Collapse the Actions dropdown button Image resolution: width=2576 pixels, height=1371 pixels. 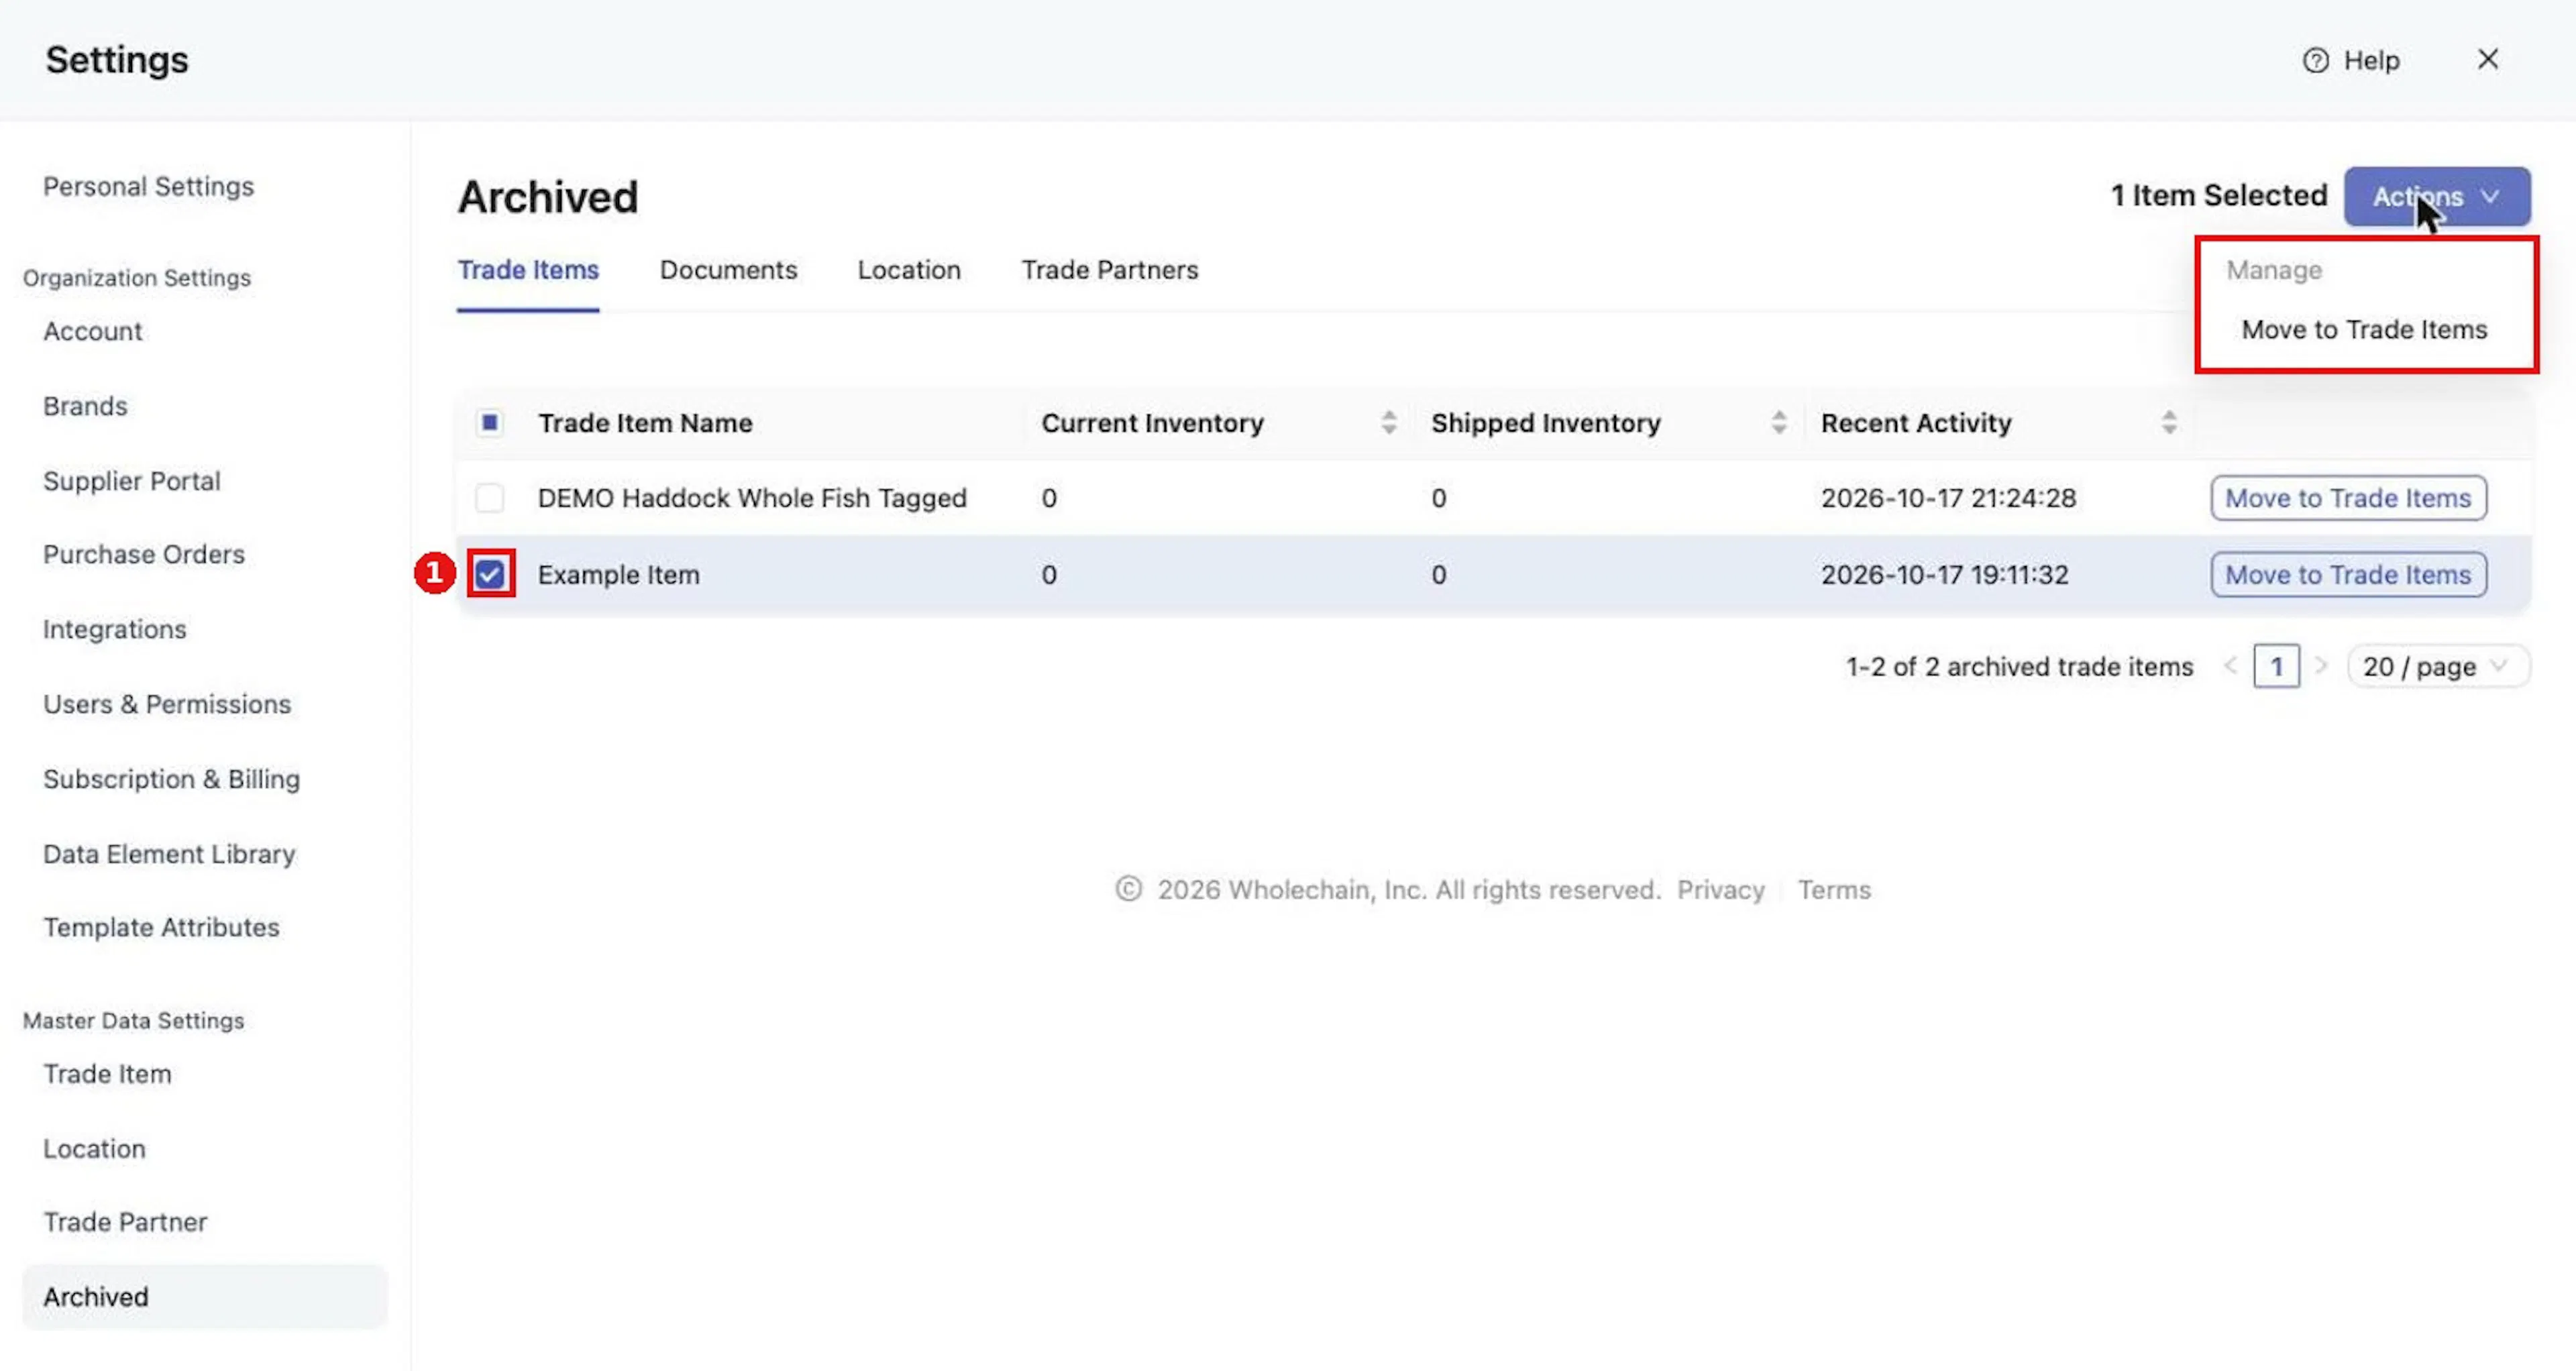point(2437,196)
